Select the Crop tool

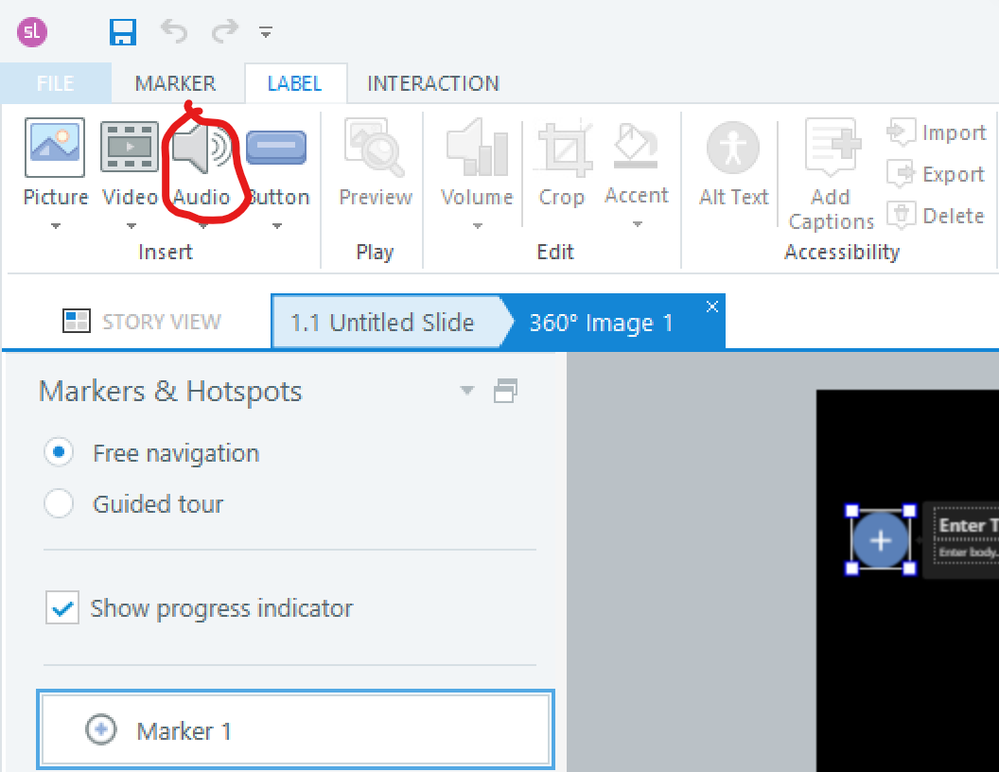pos(561,164)
